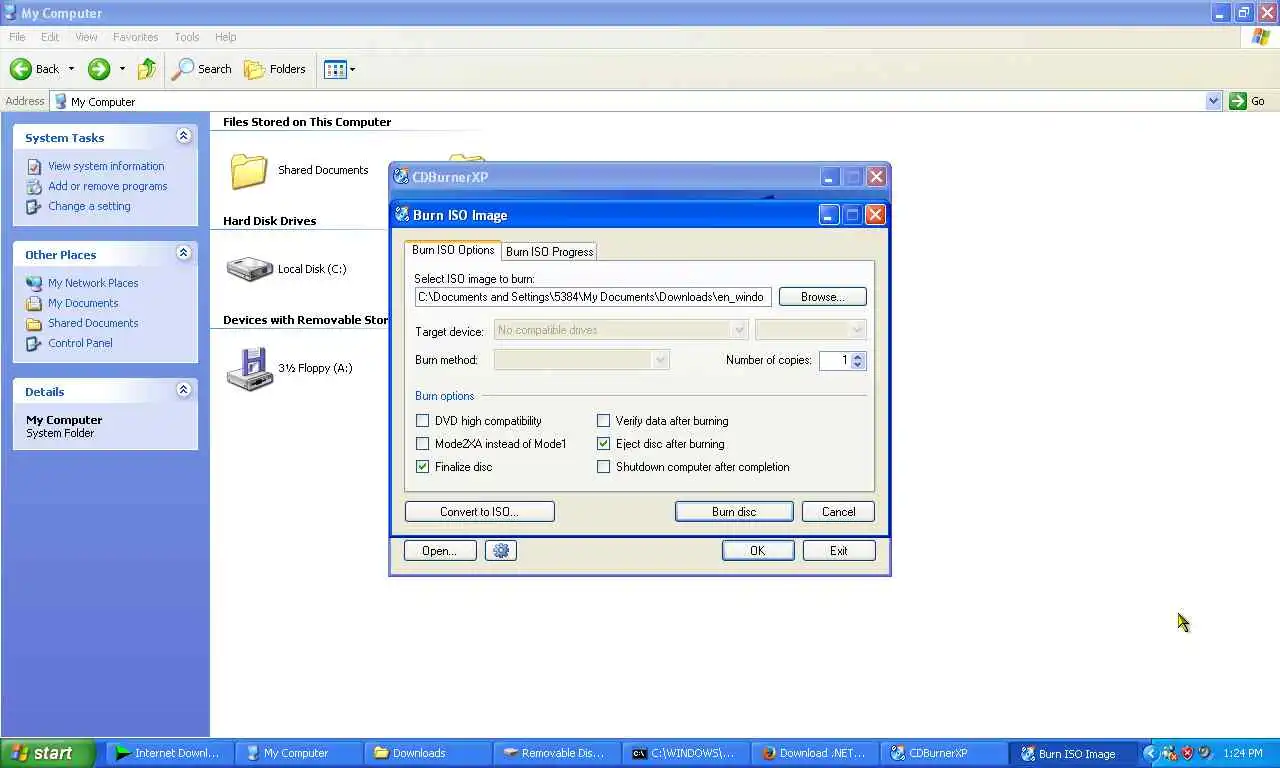Uncheck Eject disc after burning
The height and width of the screenshot is (768, 1280).
(604, 444)
